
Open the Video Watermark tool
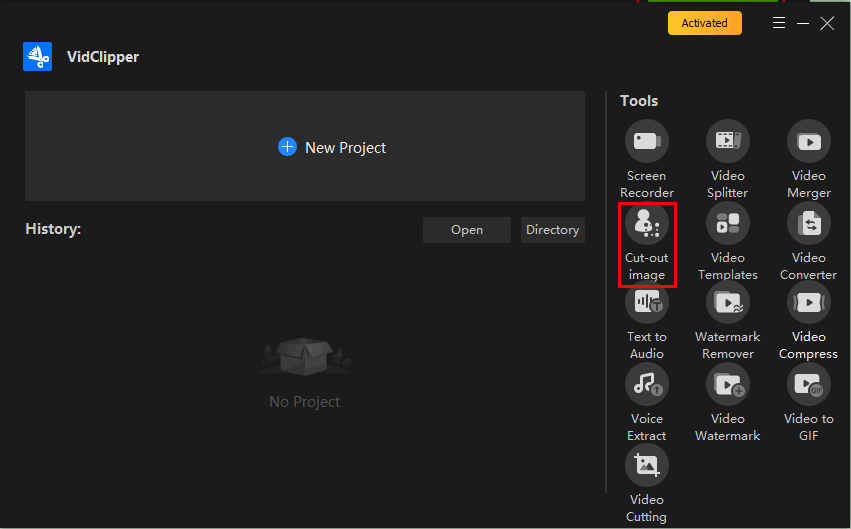[x=727, y=385]
